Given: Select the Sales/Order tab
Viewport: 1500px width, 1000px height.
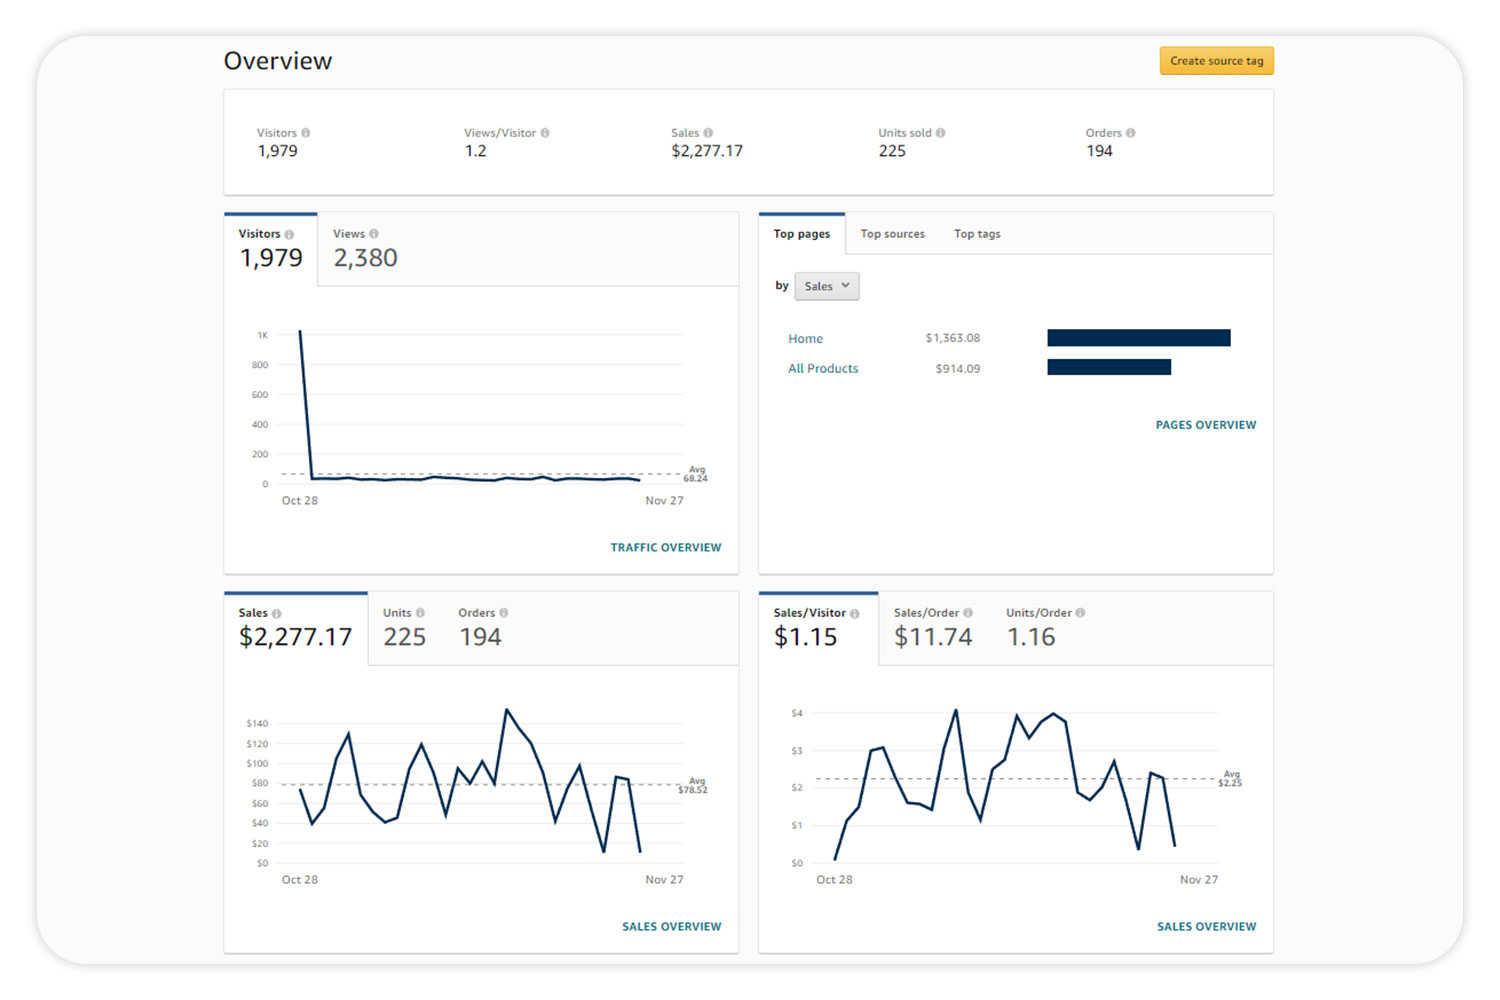Looking at the screenshot, I should tap(932, 628).
